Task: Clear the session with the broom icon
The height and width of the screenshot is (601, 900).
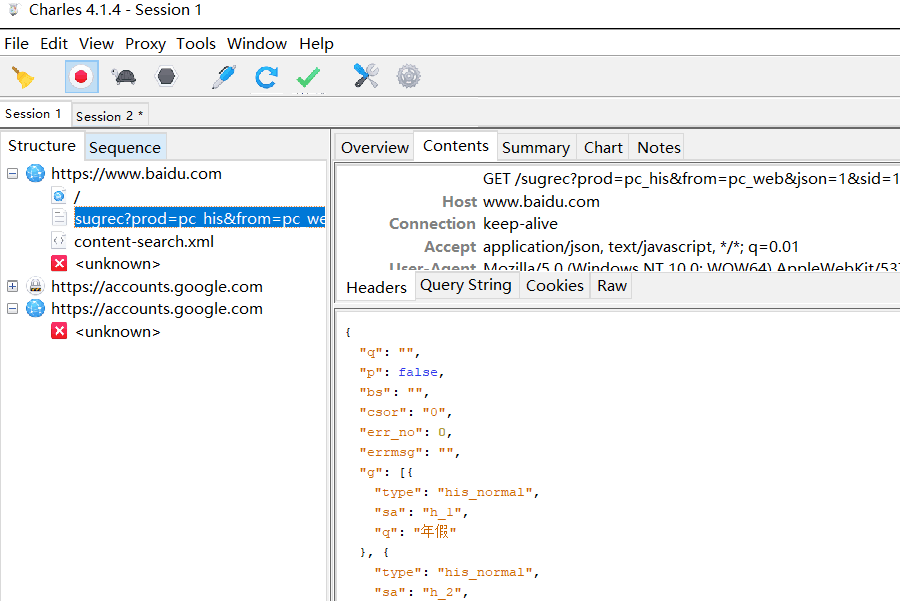Action: coord(23,77)
